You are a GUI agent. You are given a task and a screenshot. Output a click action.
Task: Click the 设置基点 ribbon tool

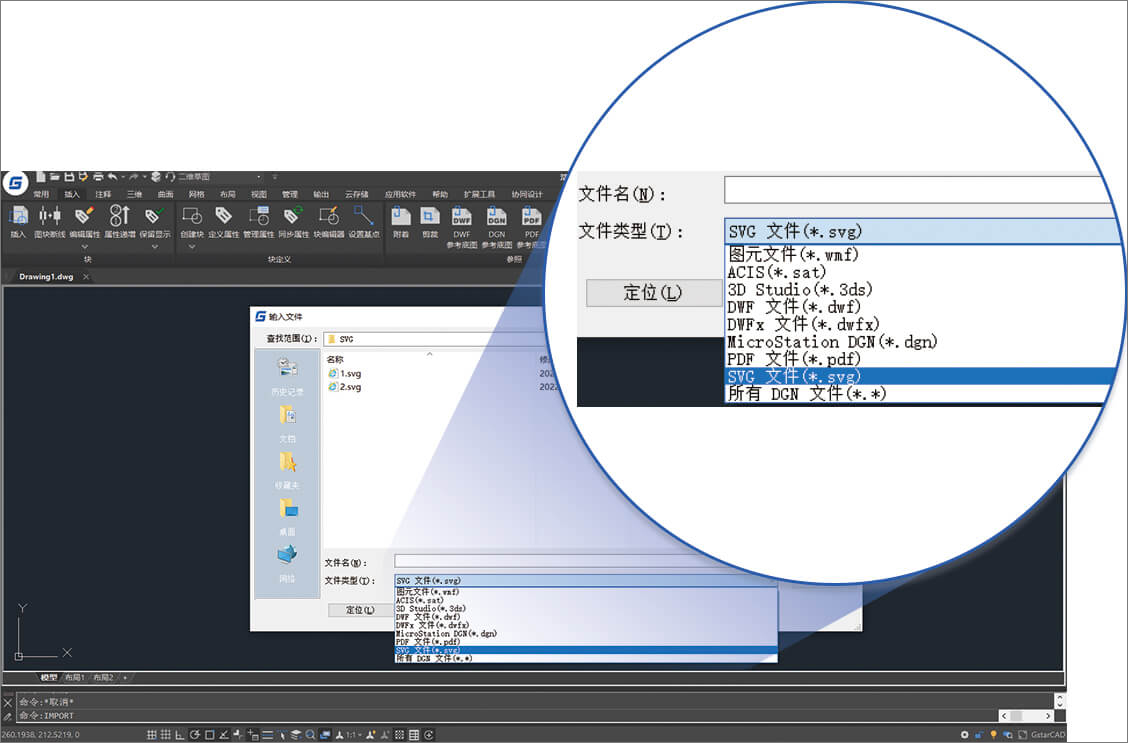[363, 221]
